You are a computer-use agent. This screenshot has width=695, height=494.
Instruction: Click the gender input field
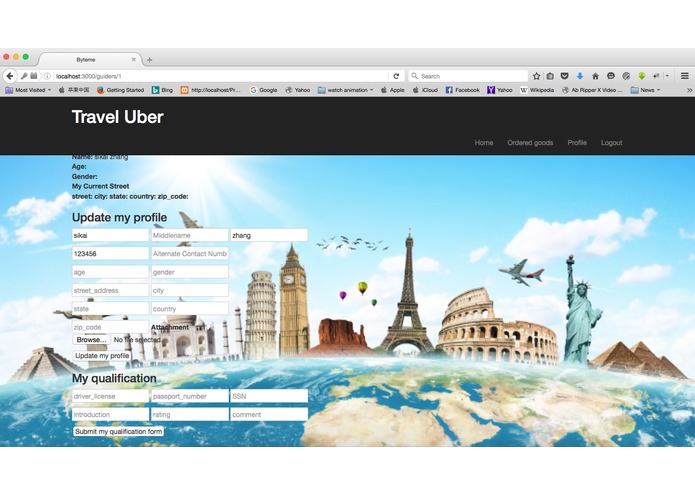click(190, 272)
